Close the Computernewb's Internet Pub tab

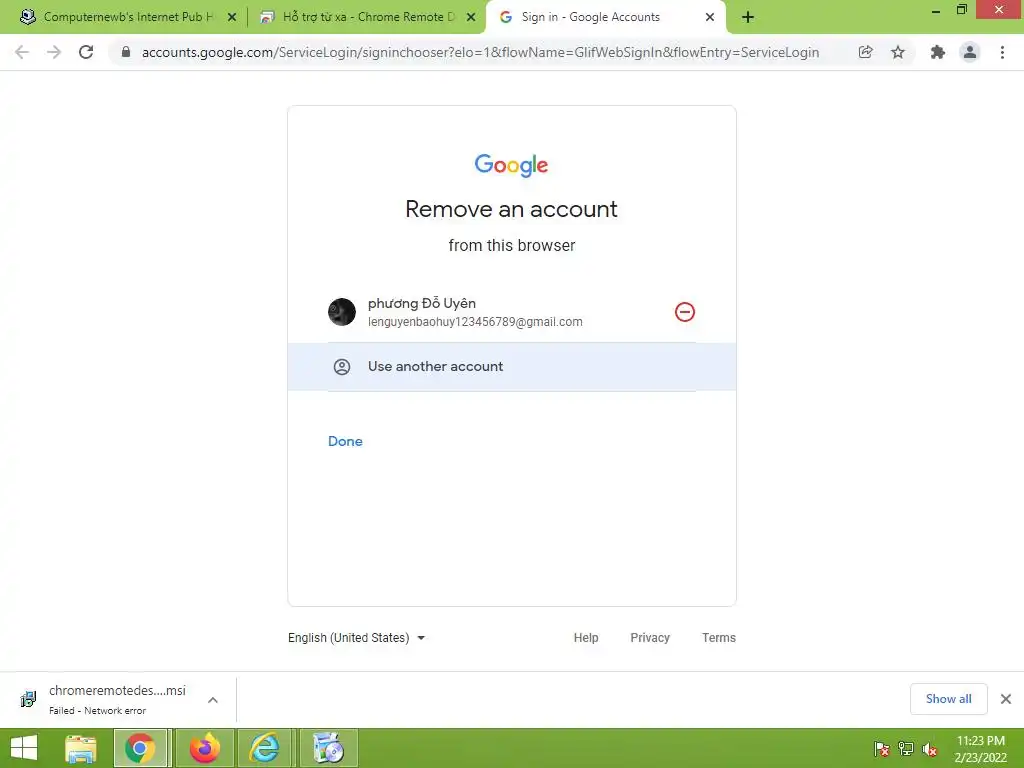[232, 18]
